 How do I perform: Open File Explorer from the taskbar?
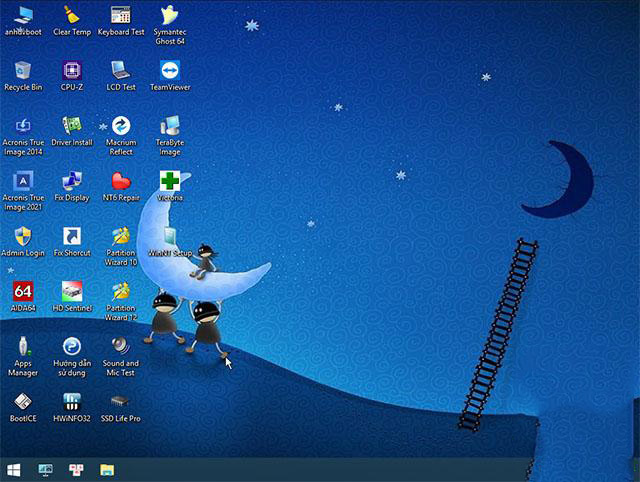tap(107, 470)
